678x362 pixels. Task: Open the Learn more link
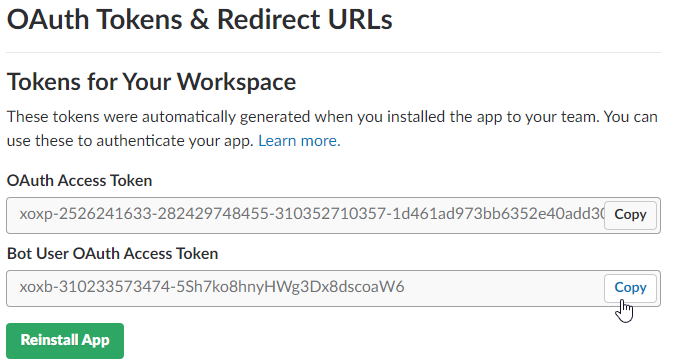(x=299, y=141)
